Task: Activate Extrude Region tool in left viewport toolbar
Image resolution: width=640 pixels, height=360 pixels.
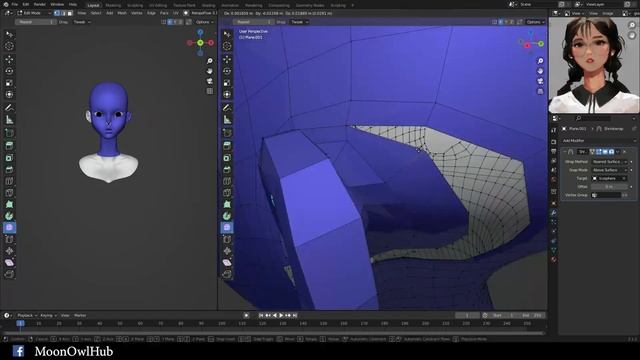Action: point(9,146)
